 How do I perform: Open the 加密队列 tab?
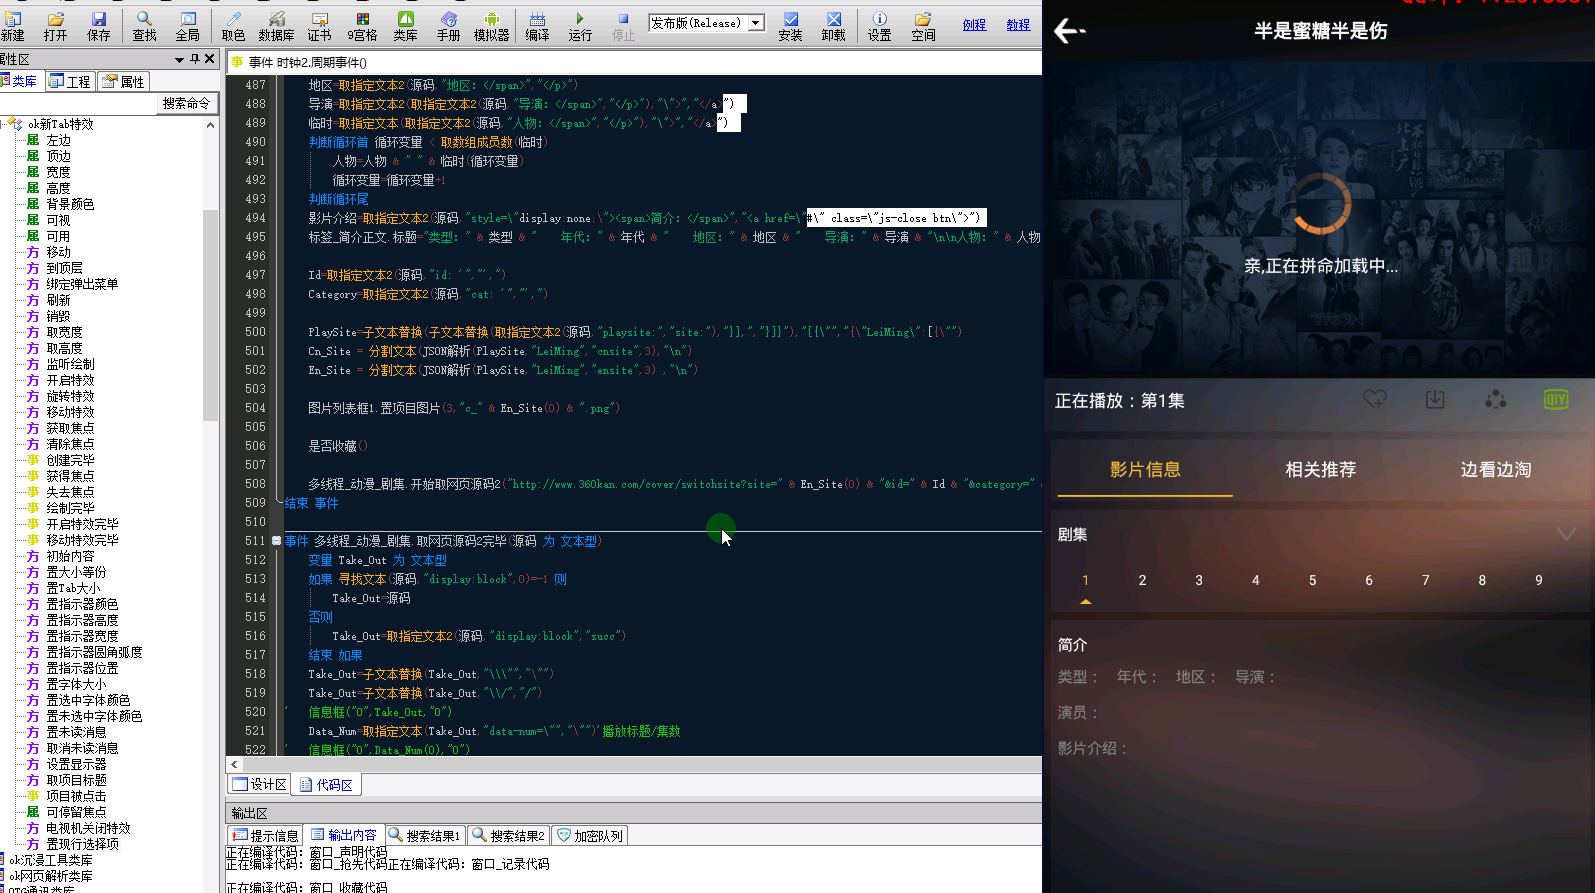click(590, 836)
